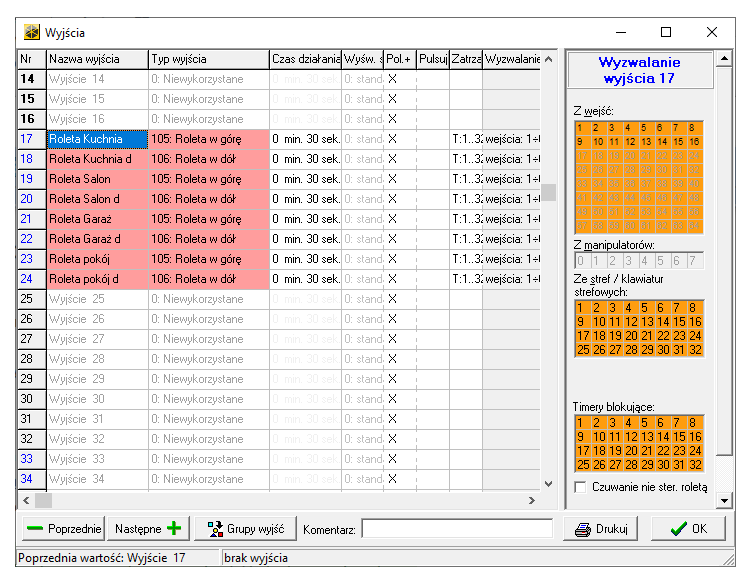The height and width of the screenshot is (575, 750).
Task: Confirm with the OK checkmark button
Action: tap(689, 529)
